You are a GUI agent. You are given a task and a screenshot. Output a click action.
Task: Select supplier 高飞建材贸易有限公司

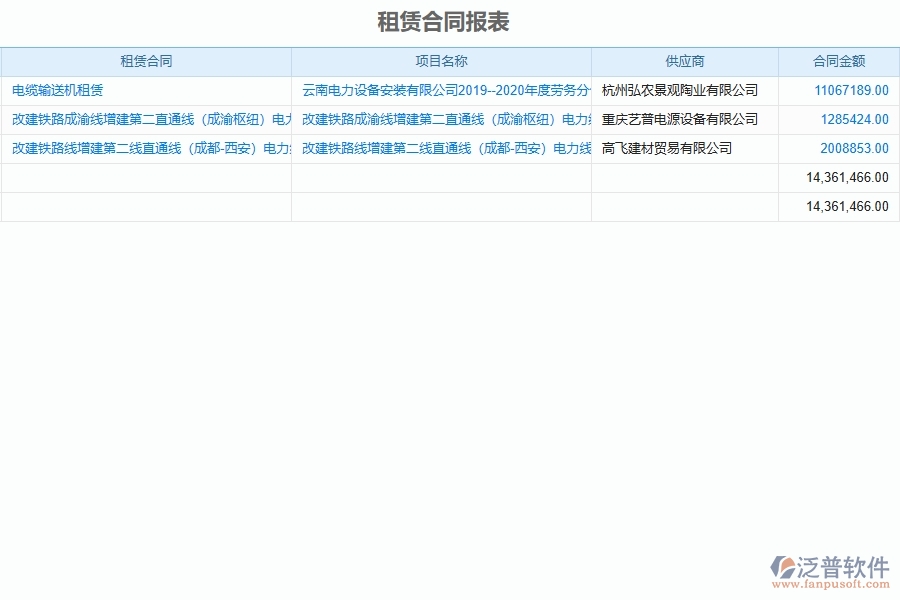(x=665, y=148)
